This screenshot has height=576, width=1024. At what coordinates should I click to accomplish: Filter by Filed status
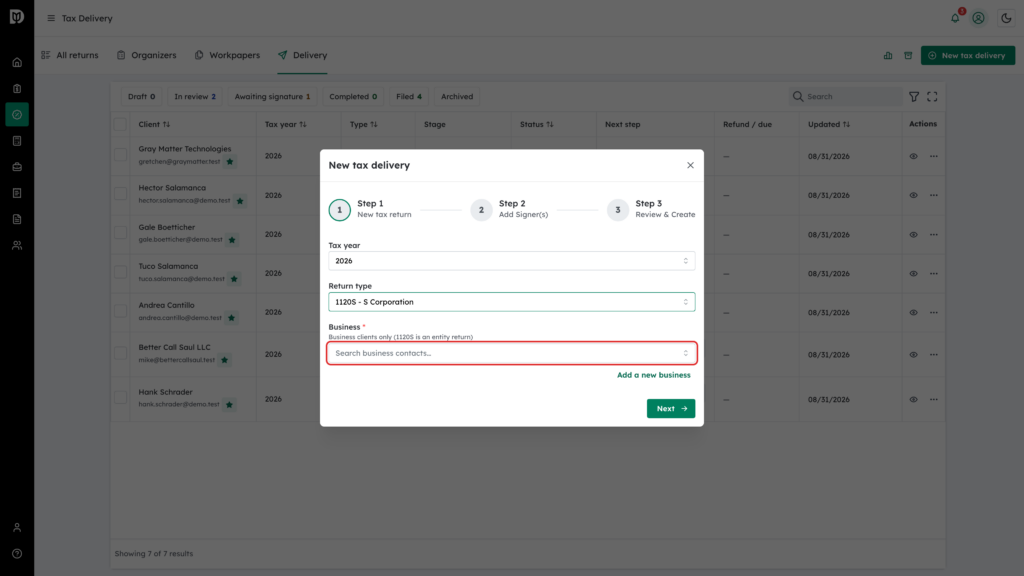409,97
